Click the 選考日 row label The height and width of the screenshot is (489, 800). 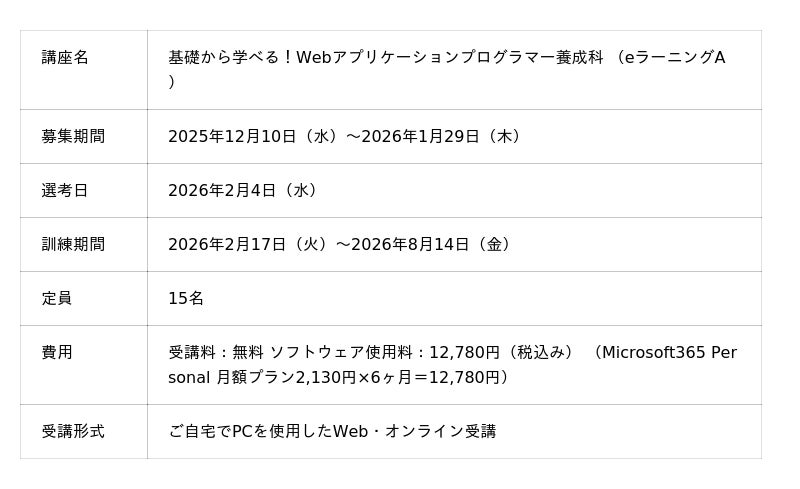(x=65, y=190)
